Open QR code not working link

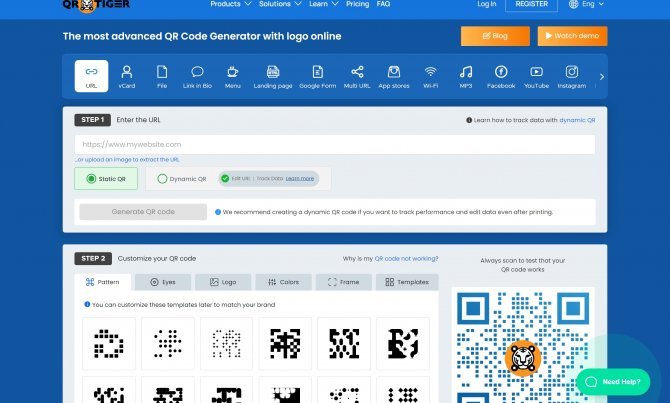coord(405,259)
